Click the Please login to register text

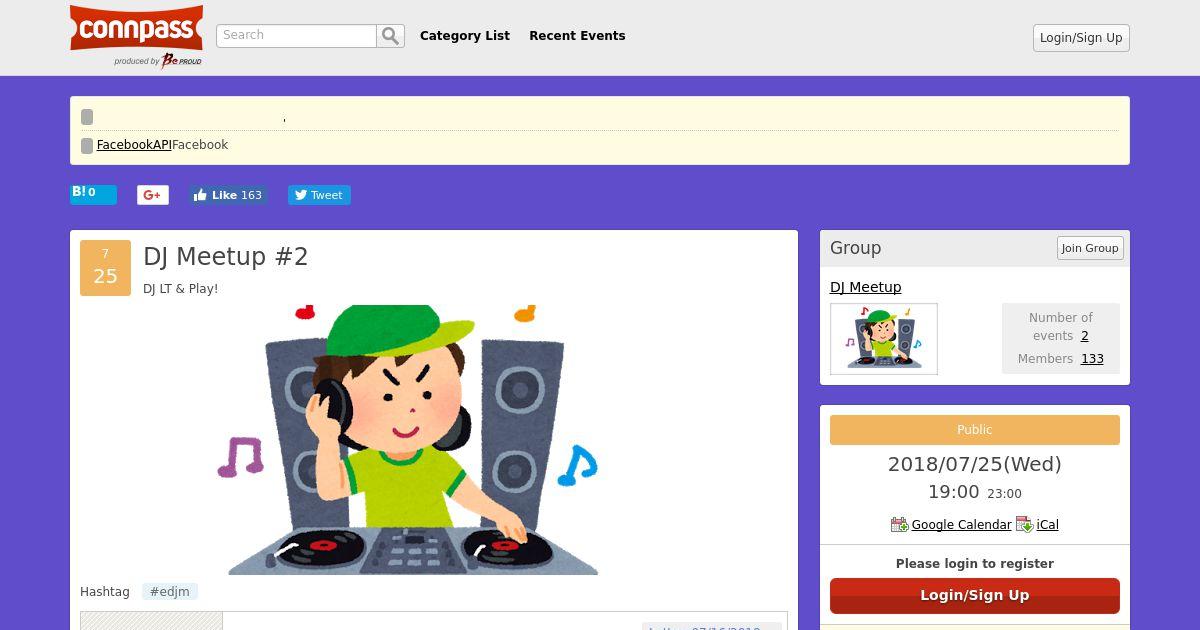click(975, 564)
